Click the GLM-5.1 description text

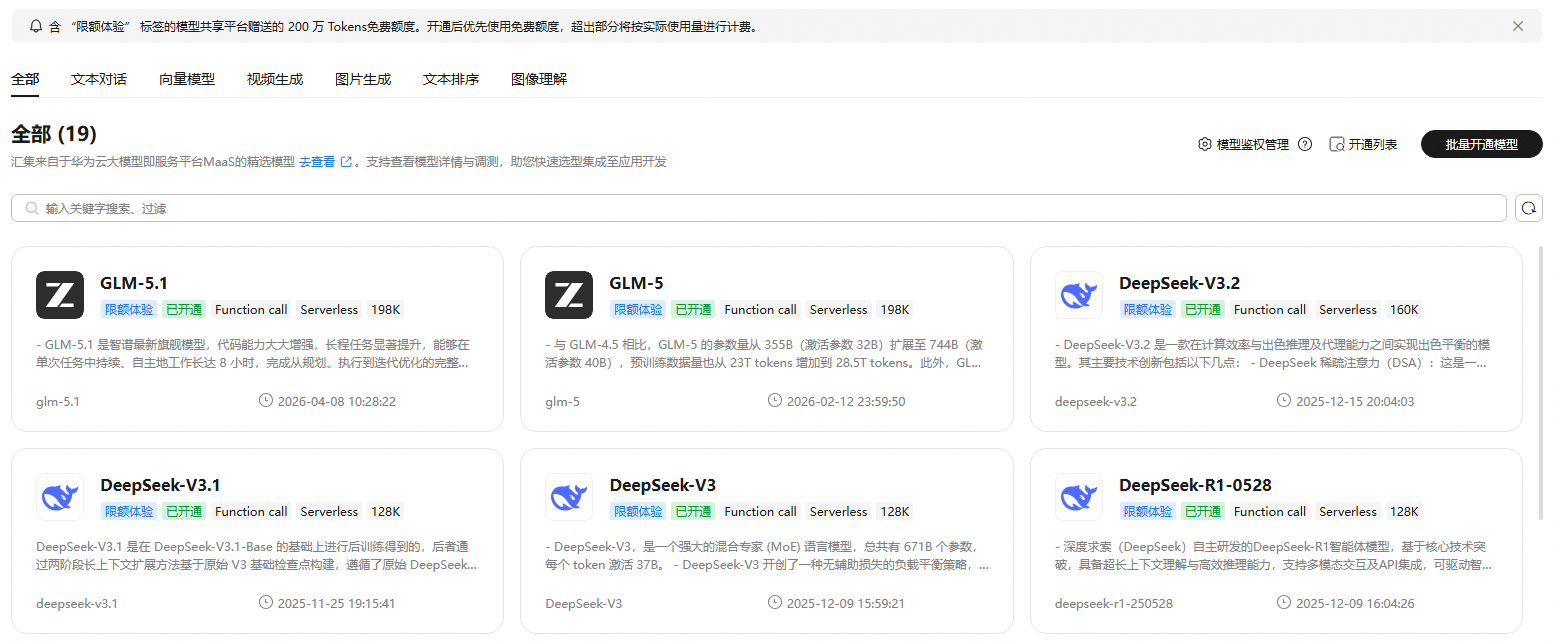point(254,353)
